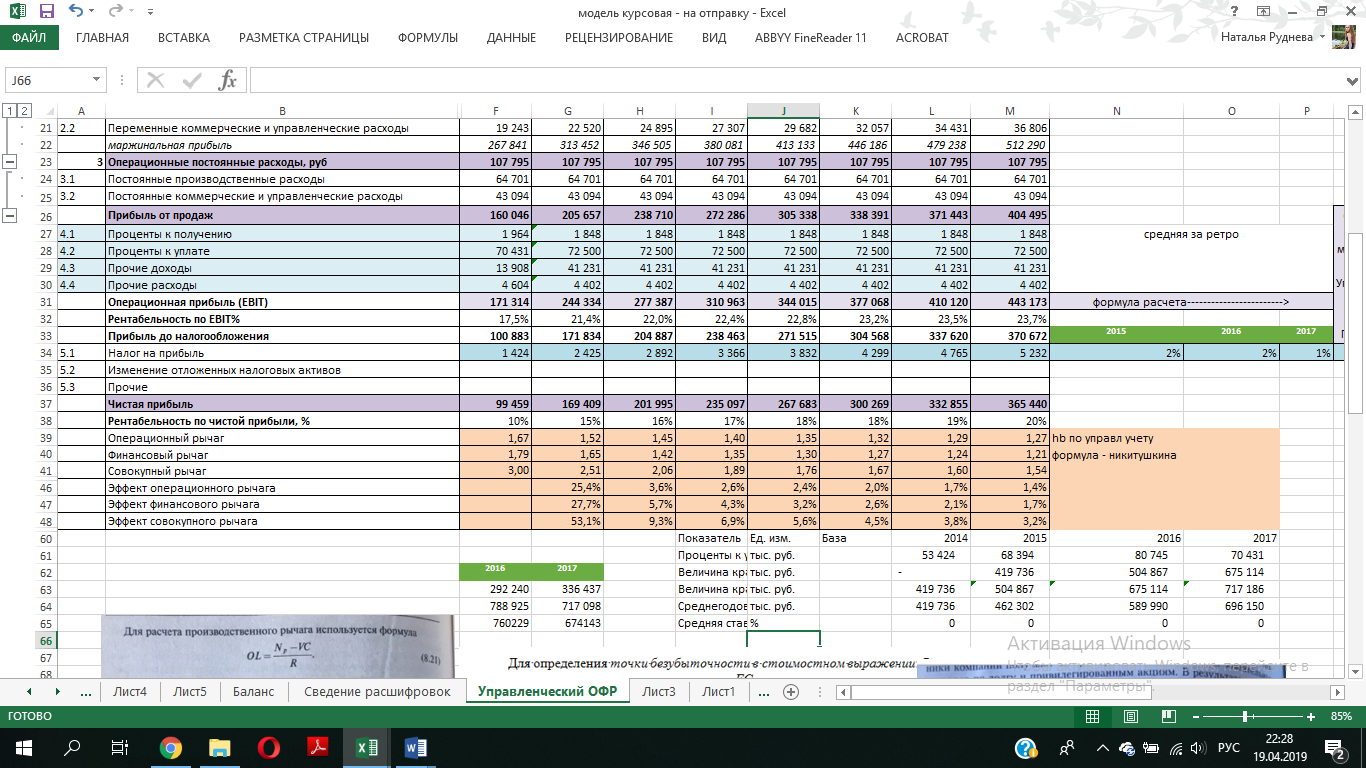Screen dimensions: 1366x768
Task: Collapse the outline group at row 26
Action: pos(11,215)
